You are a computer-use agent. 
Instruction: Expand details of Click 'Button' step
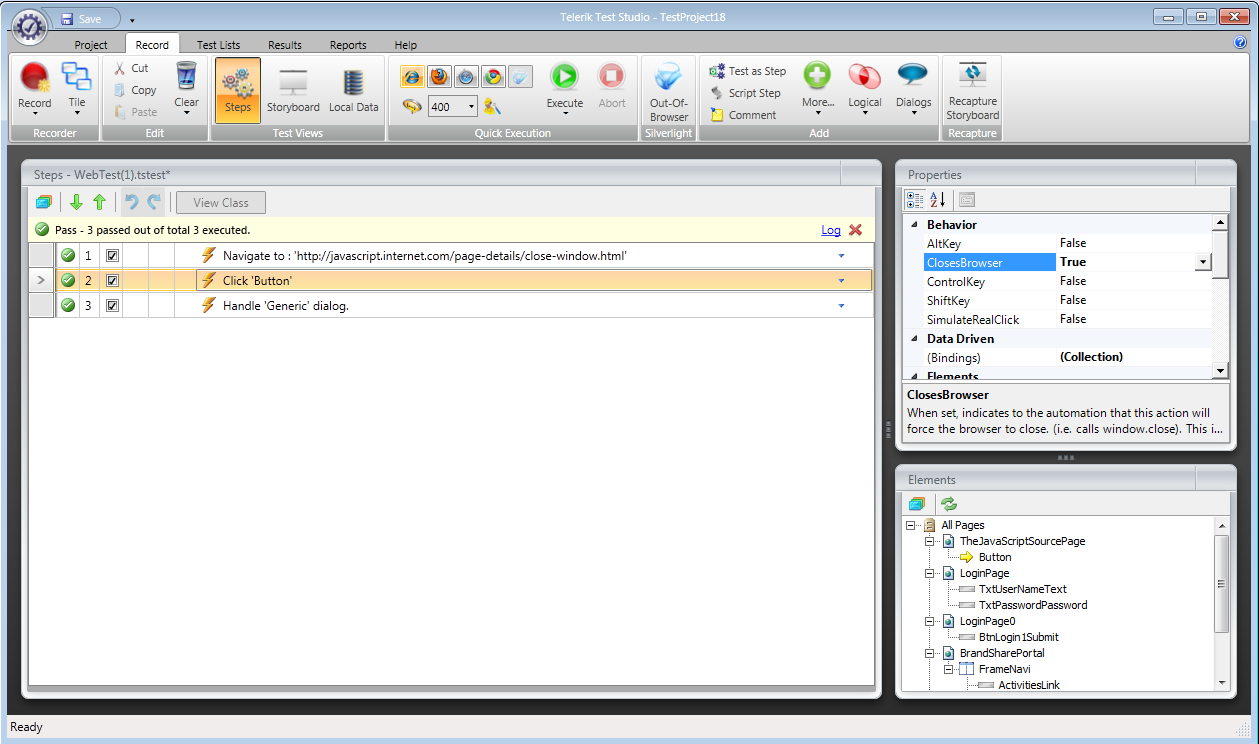tap(841, 281)
